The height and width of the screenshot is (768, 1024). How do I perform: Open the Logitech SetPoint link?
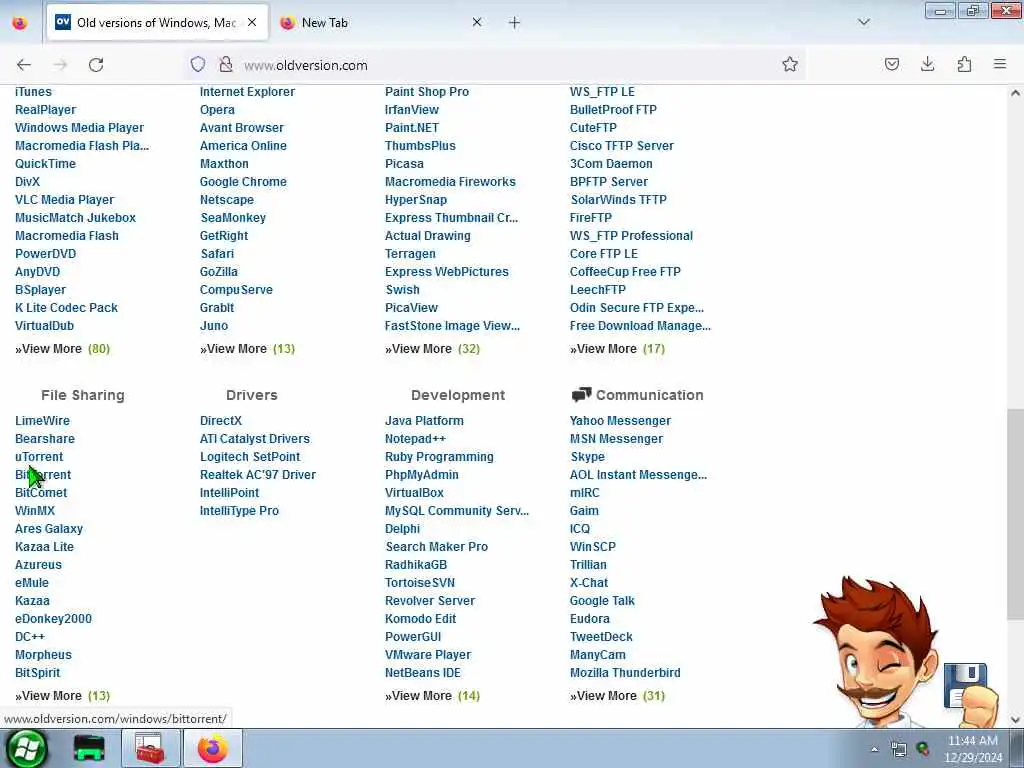pos(249,456)
